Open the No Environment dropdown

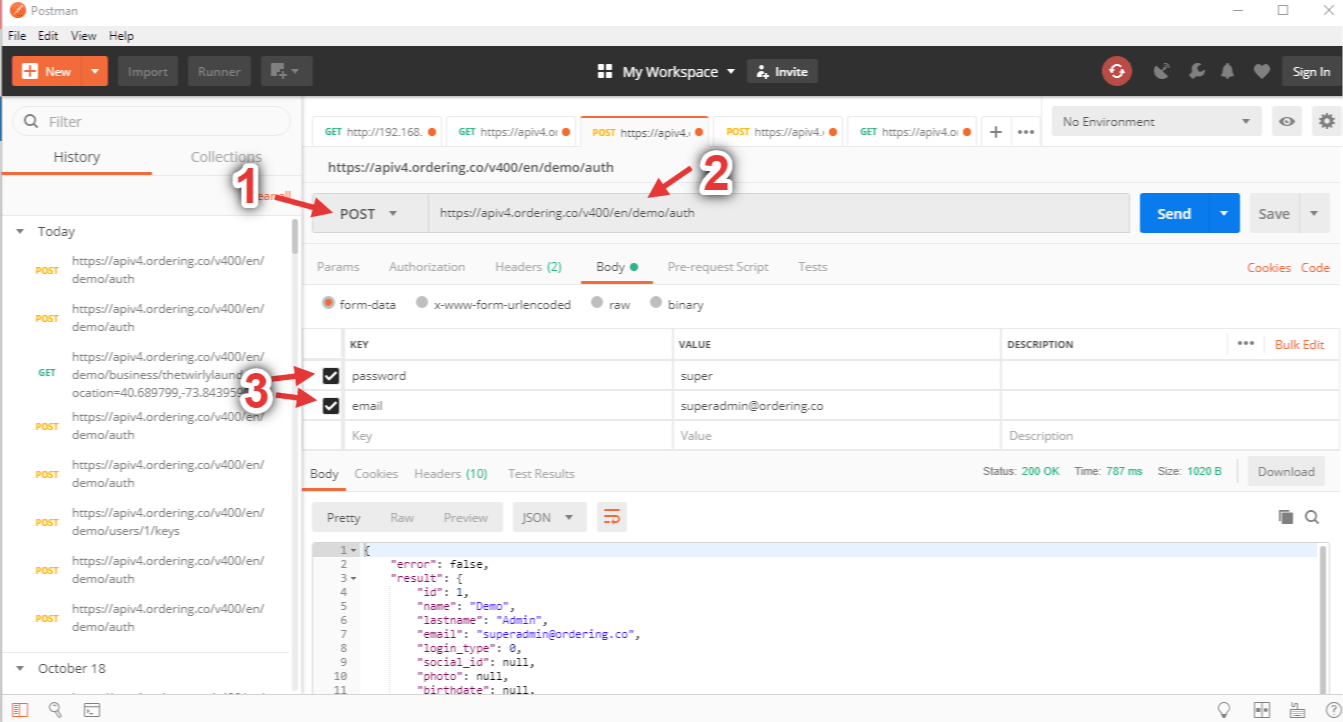click(x=1156, y=122)
